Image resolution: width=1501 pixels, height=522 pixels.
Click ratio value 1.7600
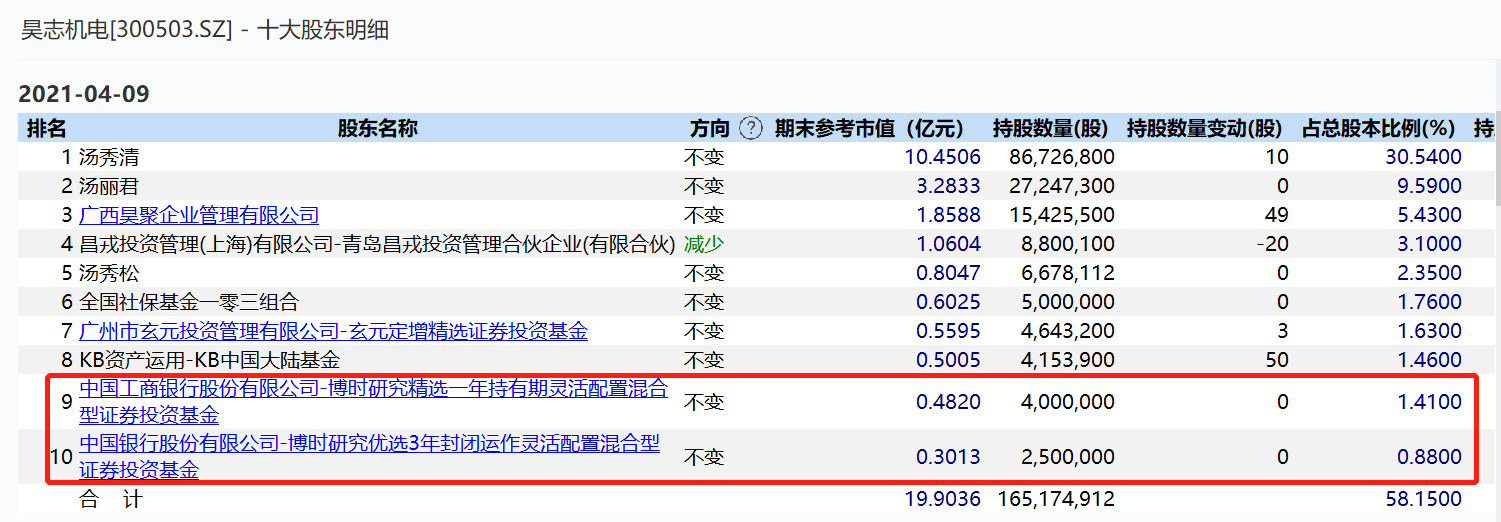pyautogui.click(x=1429, y=302)
